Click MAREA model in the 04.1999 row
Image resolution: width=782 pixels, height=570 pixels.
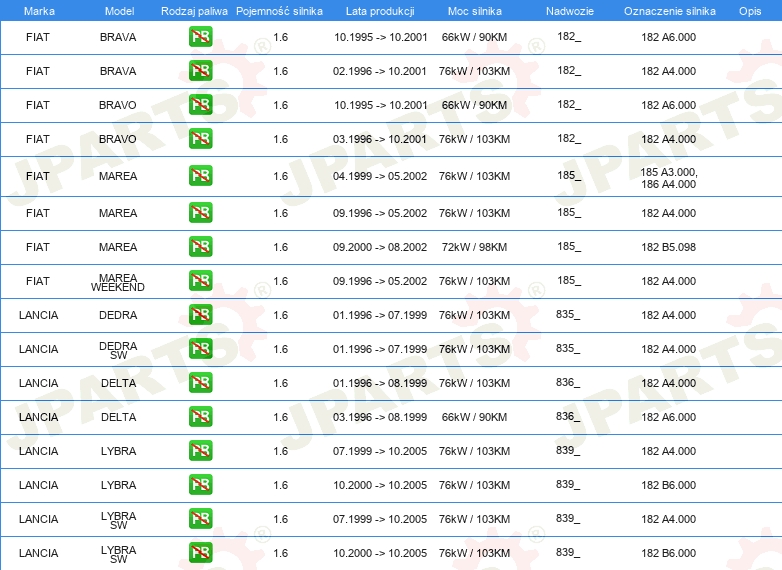coord(118,176)
